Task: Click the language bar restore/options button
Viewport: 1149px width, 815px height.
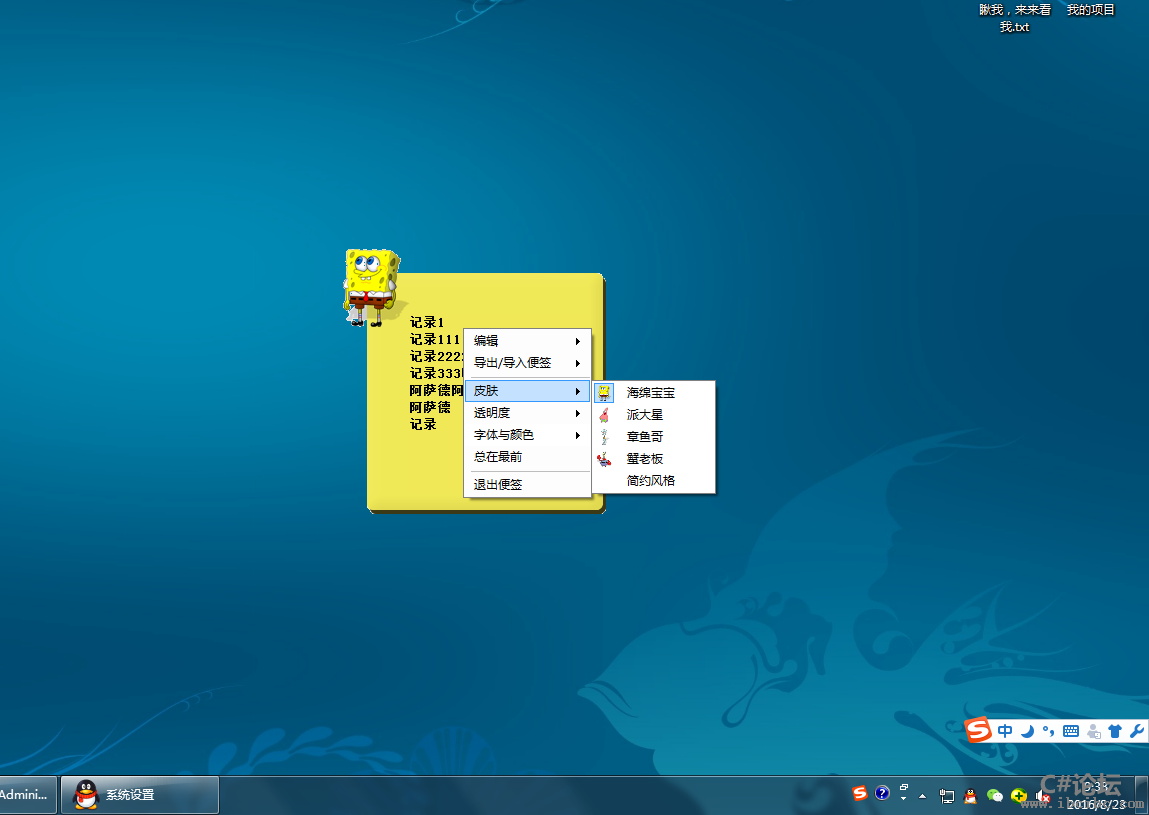Action: pos(904,787)
